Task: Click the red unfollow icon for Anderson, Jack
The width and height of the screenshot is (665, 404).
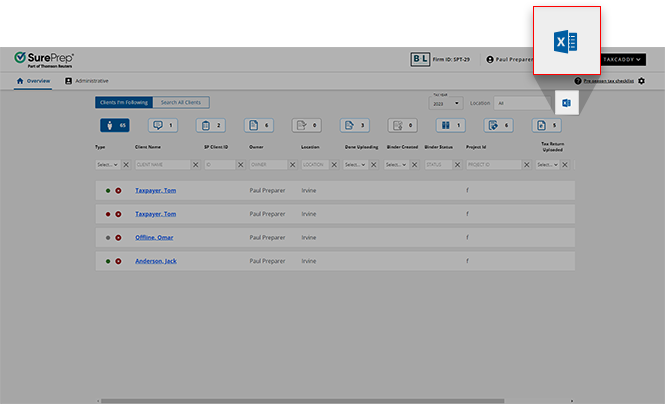Action: click(118, 261)
